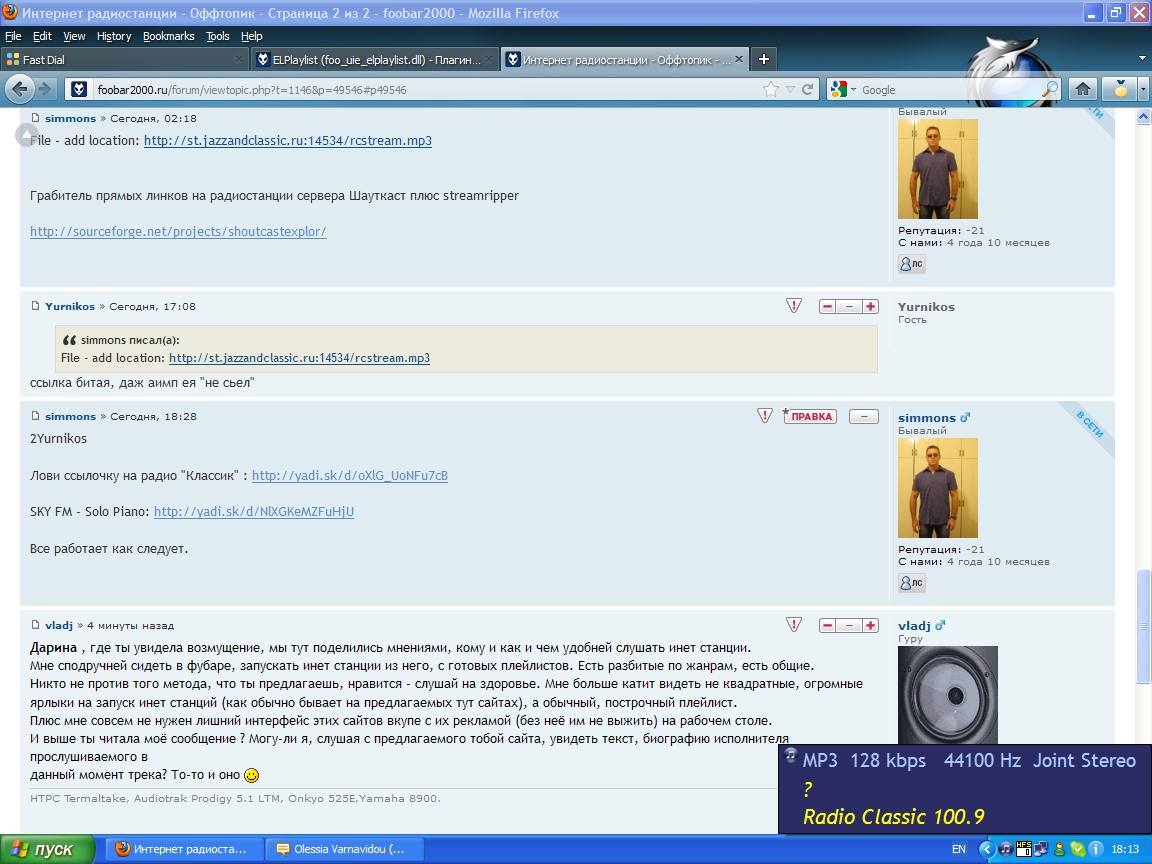This screenshot has width=1152, height=864.
Task: Toggle the EN keyboard language indicator
Action: pos(958,849)
